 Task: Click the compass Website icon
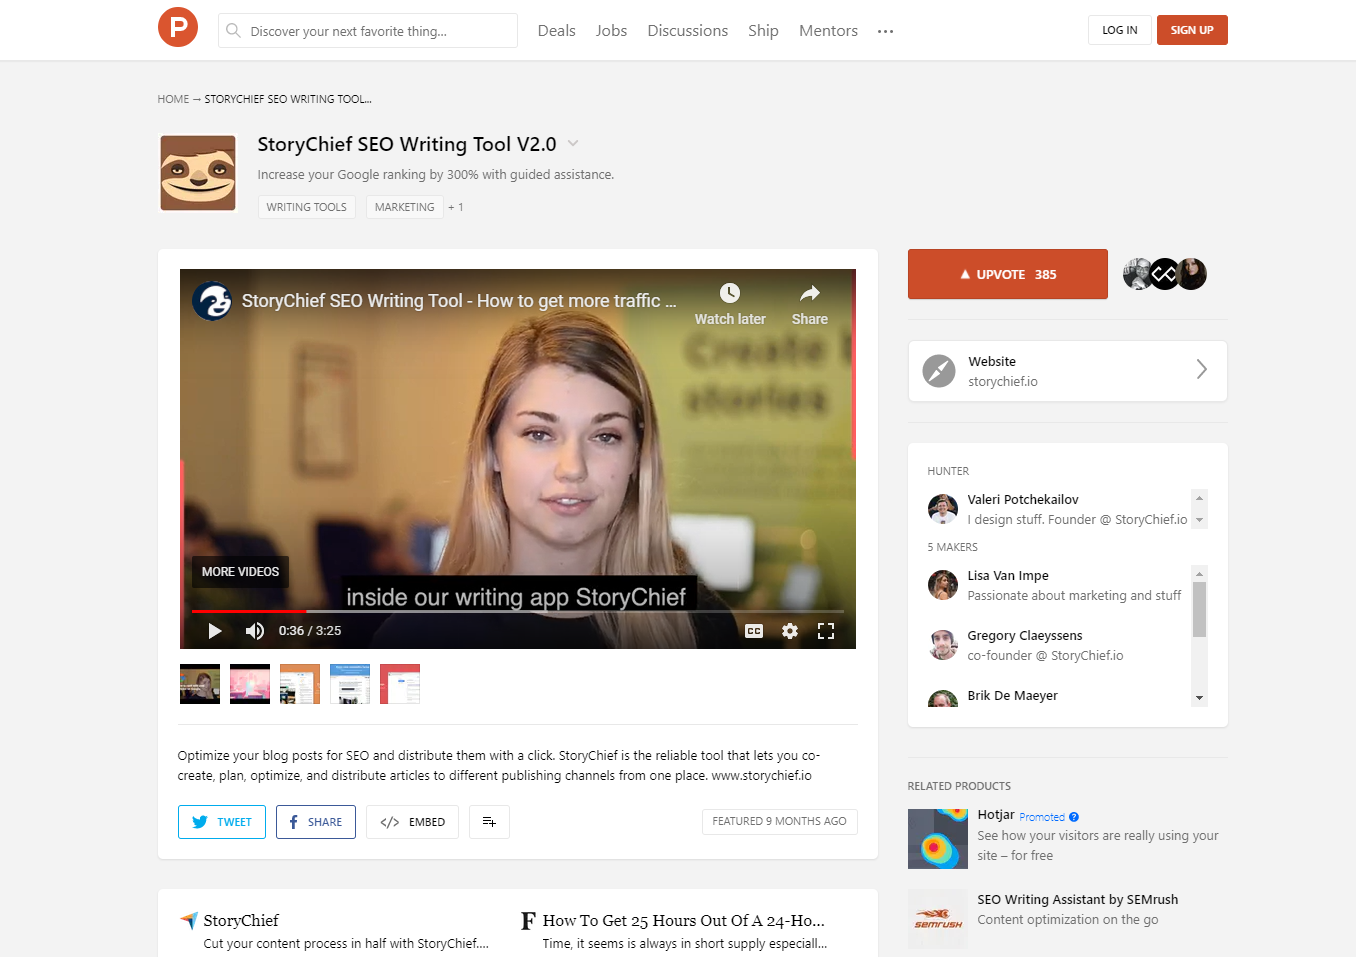click(x=938, y=371)
